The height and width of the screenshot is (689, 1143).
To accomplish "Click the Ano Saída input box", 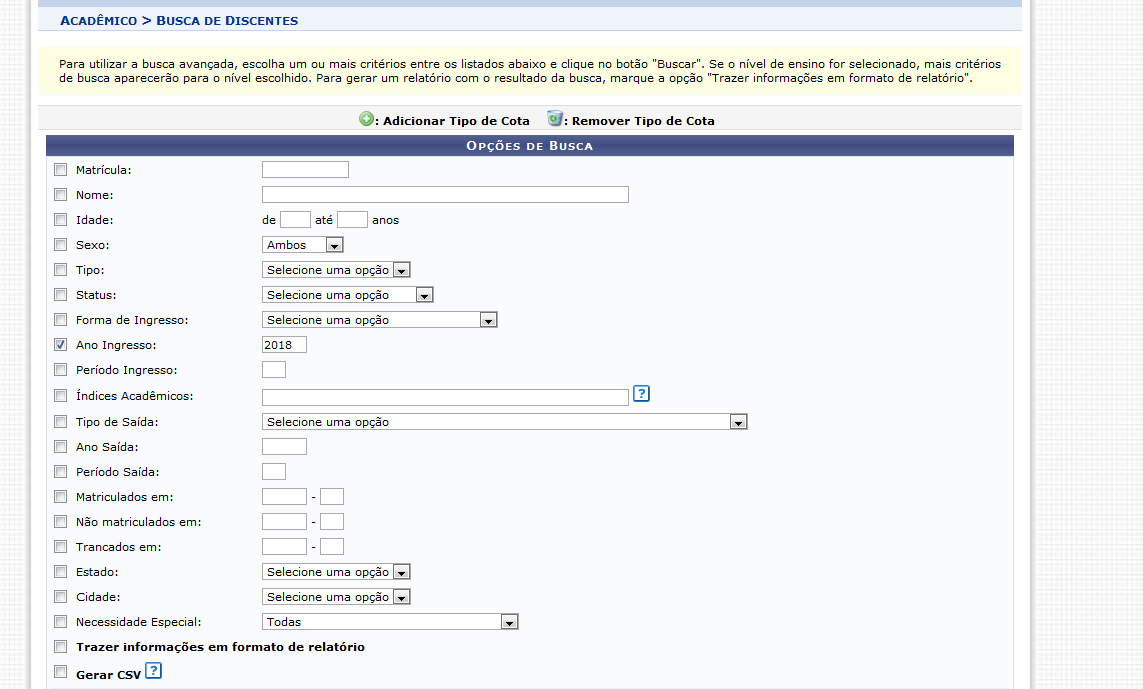I will pos(284,447).
